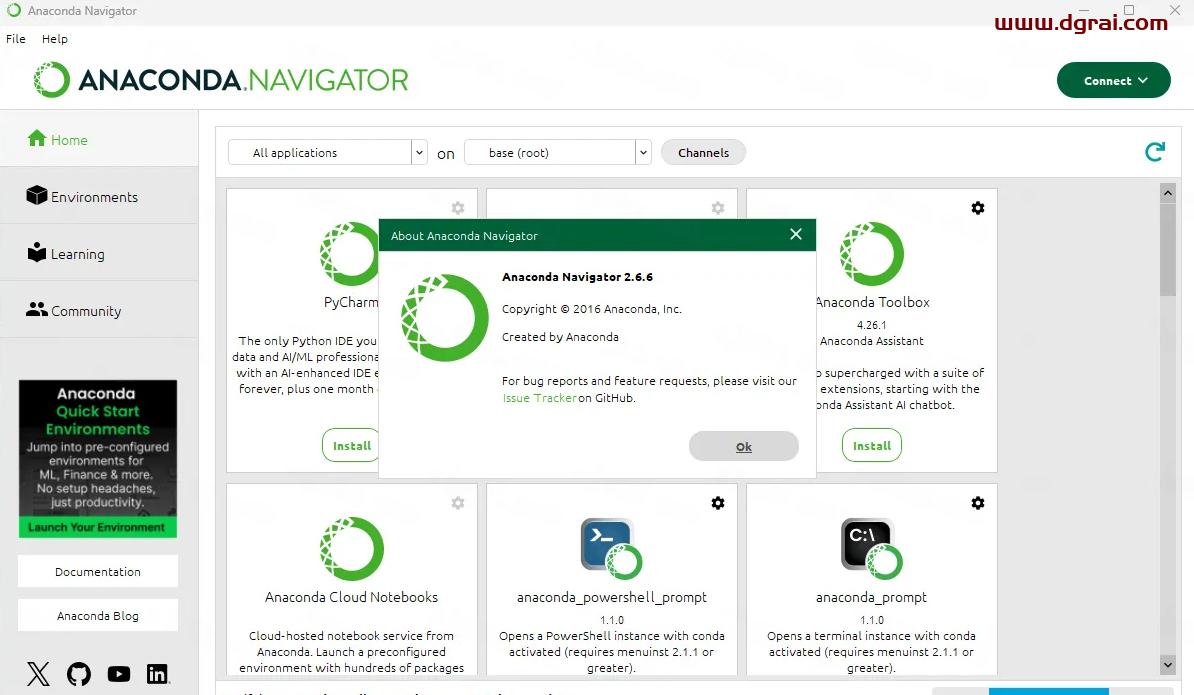Click the vertical scrollbar thumb in applications list
1194x695 pixels.
tap(1168, 250)
